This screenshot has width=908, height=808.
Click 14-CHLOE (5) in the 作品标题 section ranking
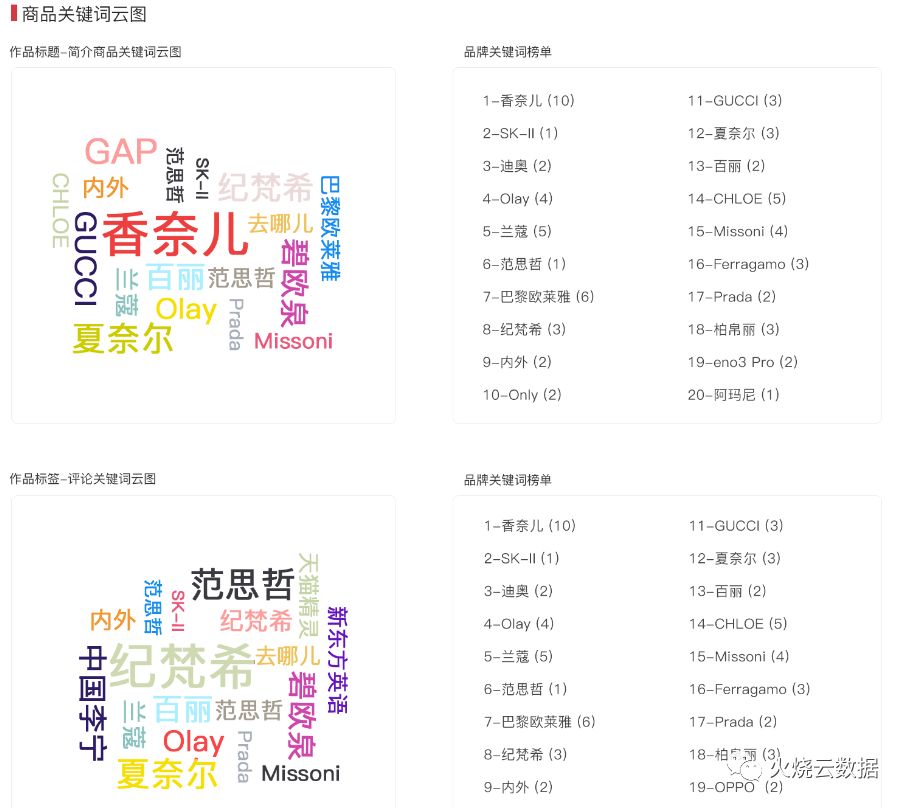click(737, 199)
